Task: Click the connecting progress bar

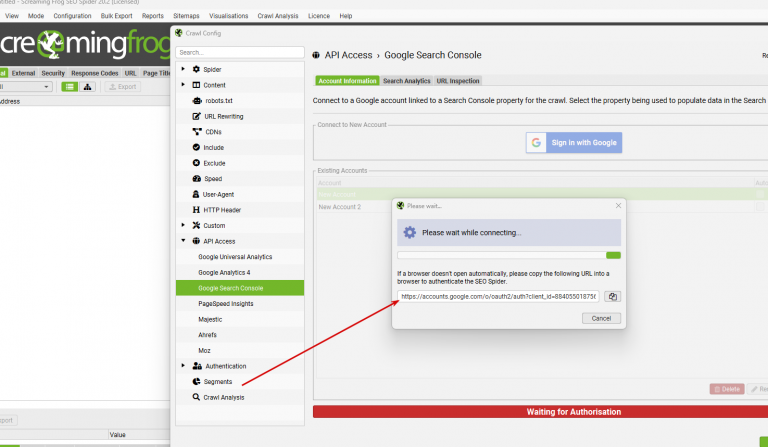Action: click(x=509, y=255)
